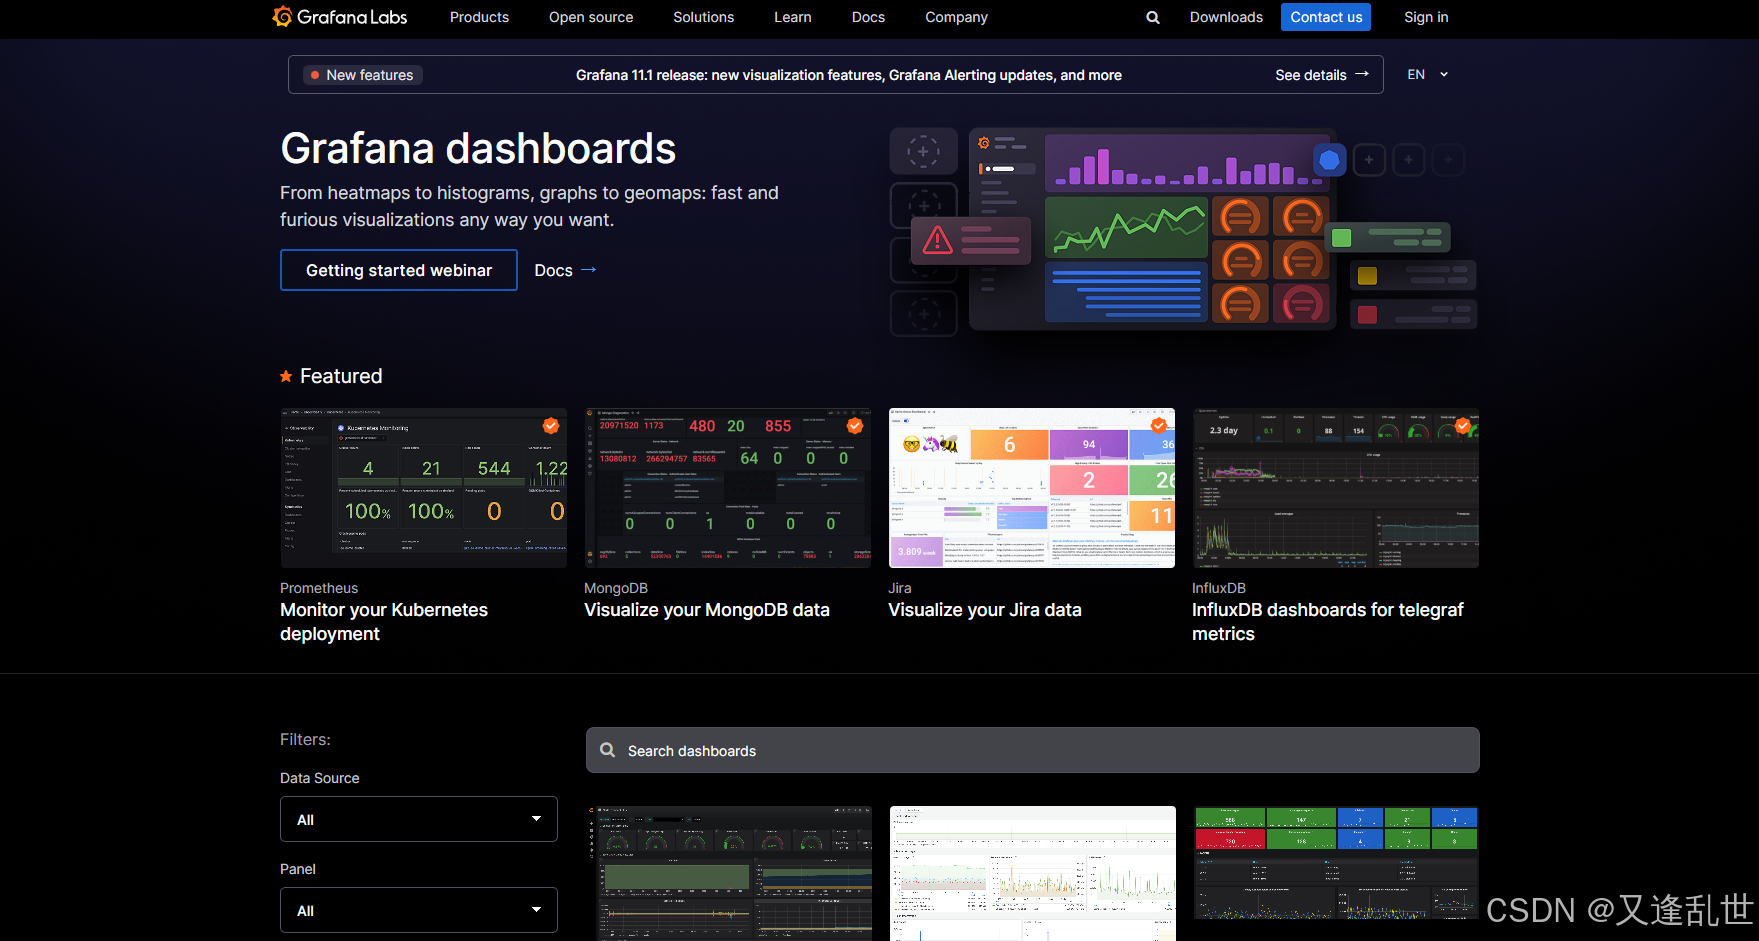This screenshot has width=1759, height=941.
Task: Focus the Search dashboards field
Action: tap(1033, 750)
